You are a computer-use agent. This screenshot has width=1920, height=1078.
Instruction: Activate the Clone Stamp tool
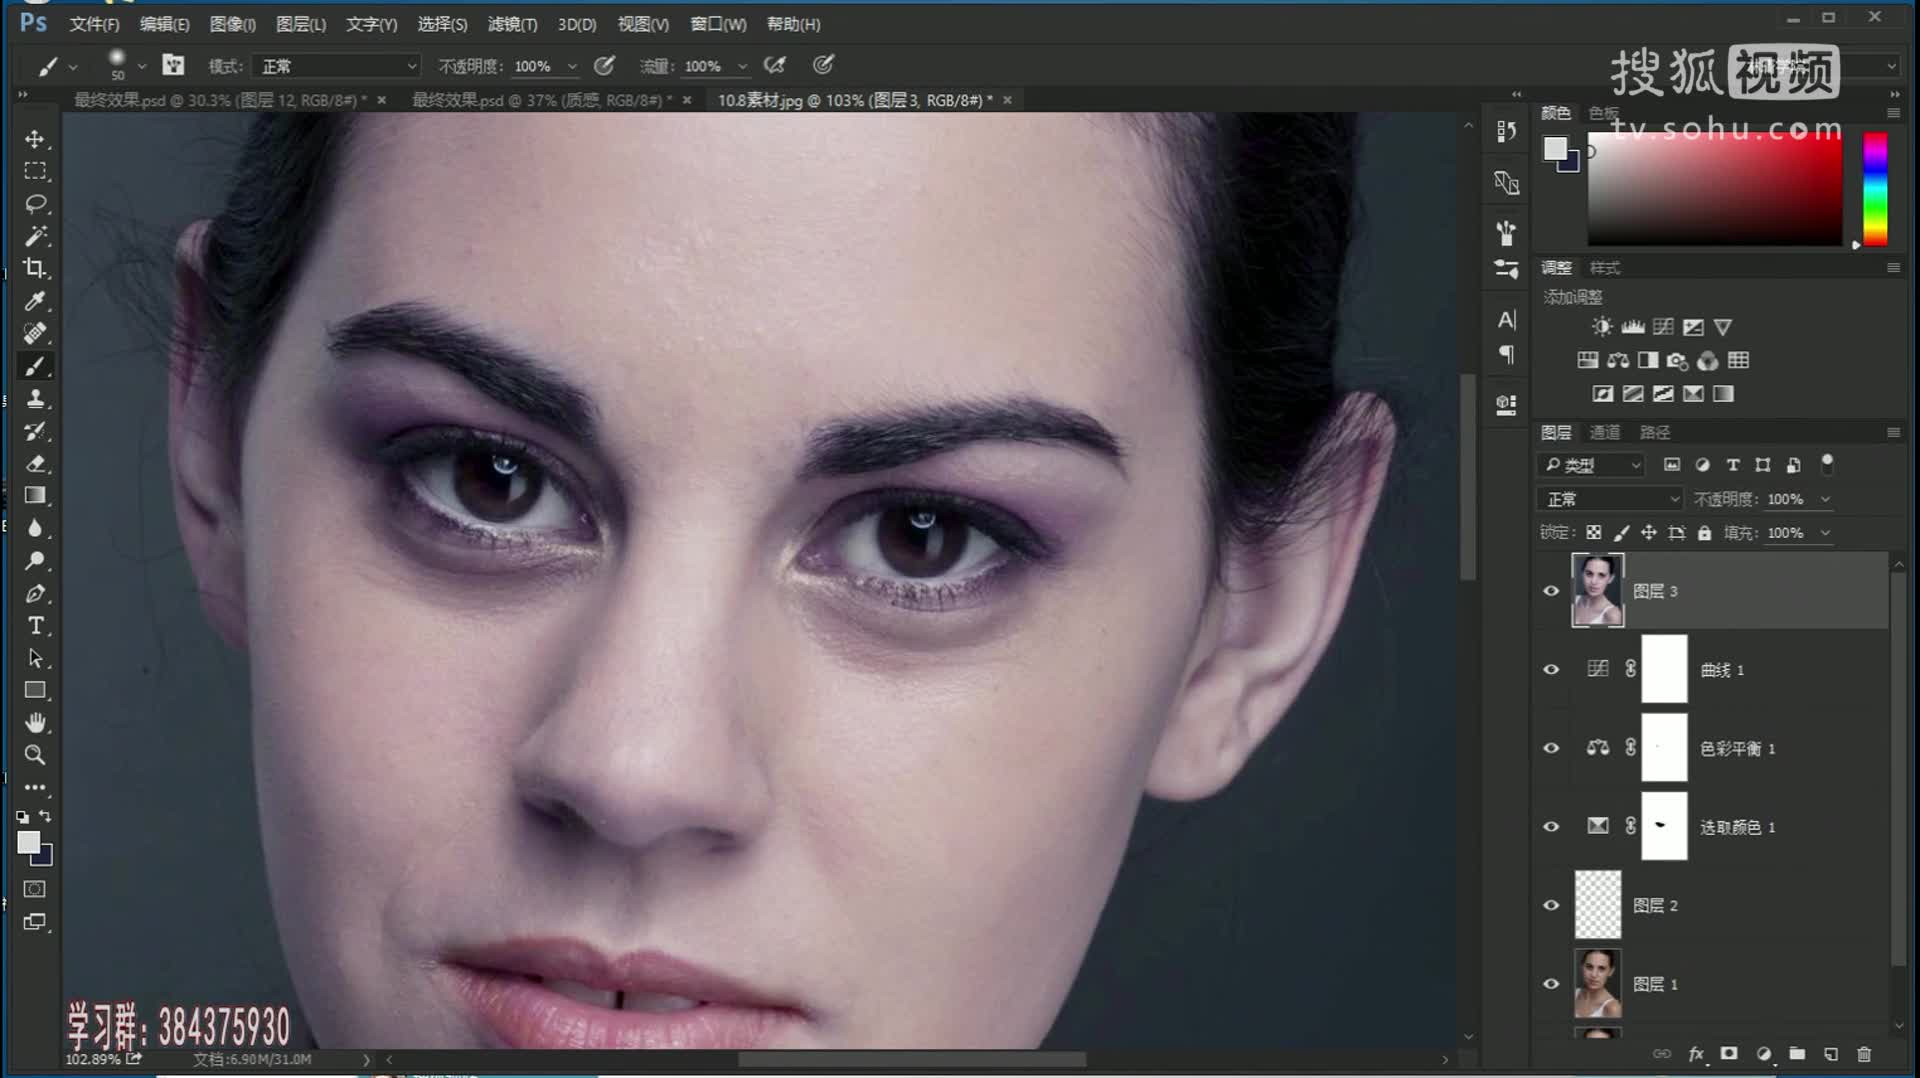pyautogui.click(x=35, y=399)
